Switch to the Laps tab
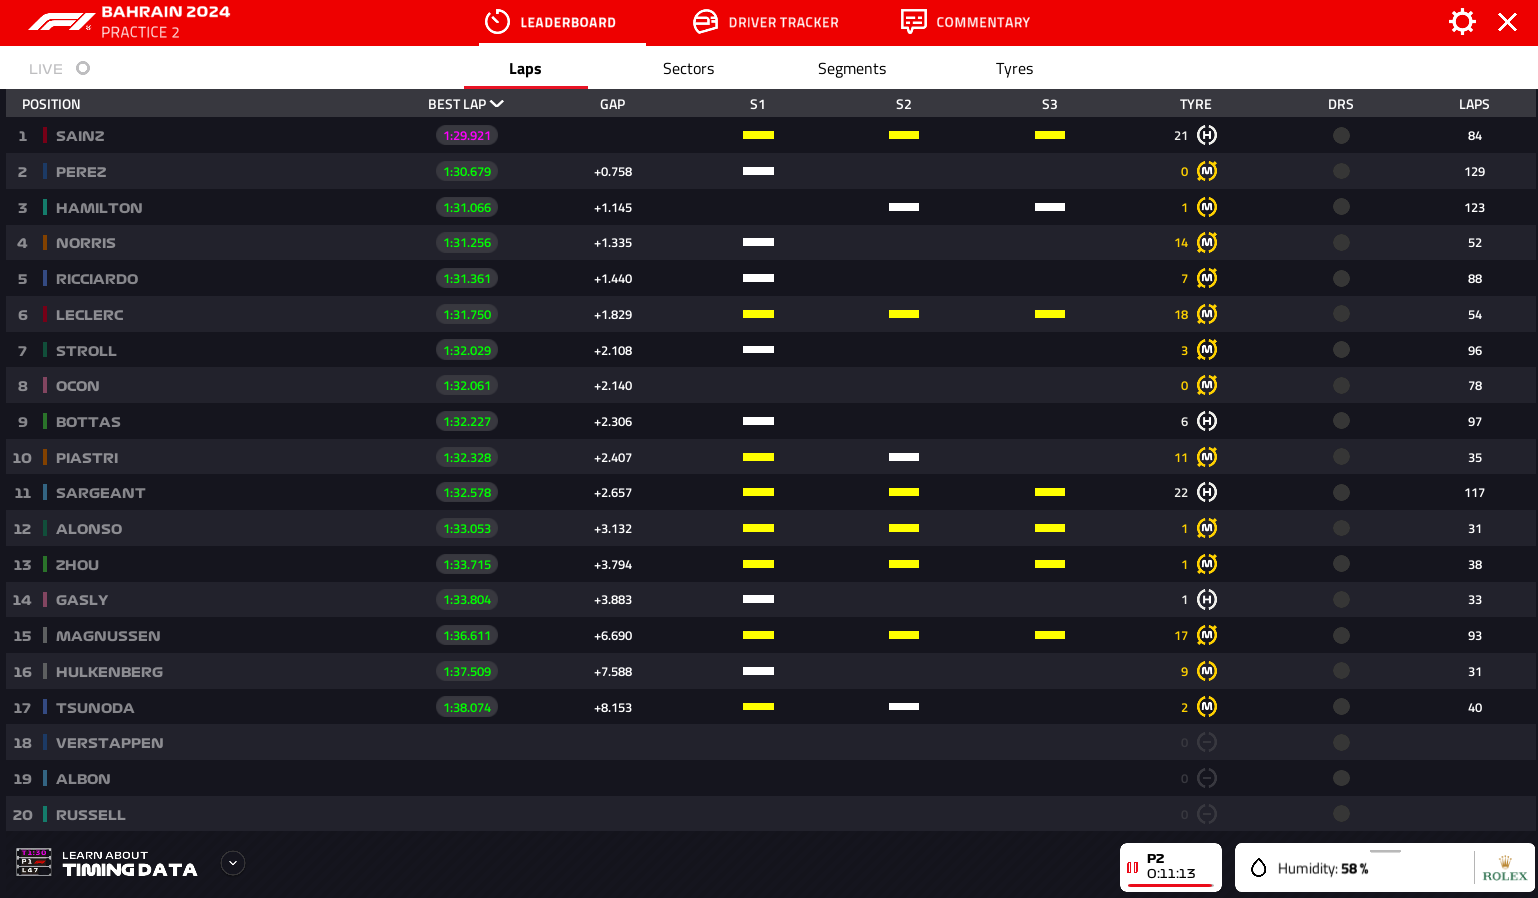The width and height of the screenshot is (1538, 898). coord(525,68)
